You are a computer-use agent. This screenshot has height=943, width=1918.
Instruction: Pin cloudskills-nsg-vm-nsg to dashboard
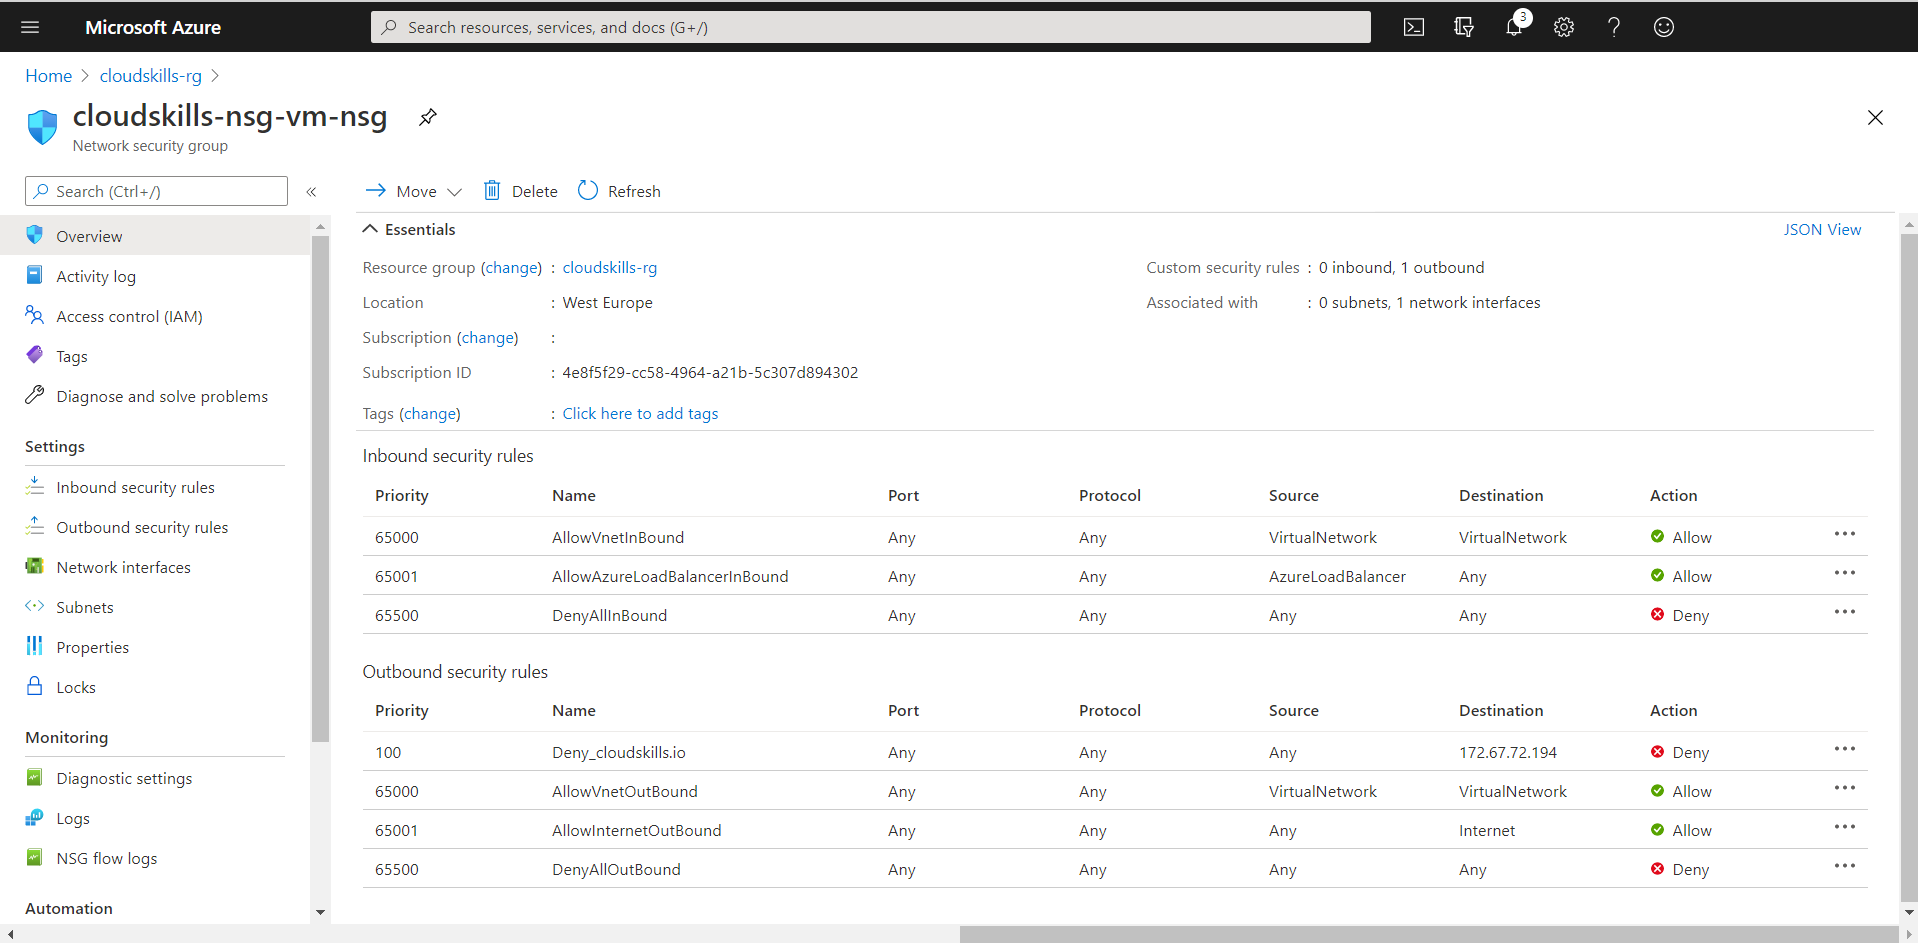click(428, 117)
